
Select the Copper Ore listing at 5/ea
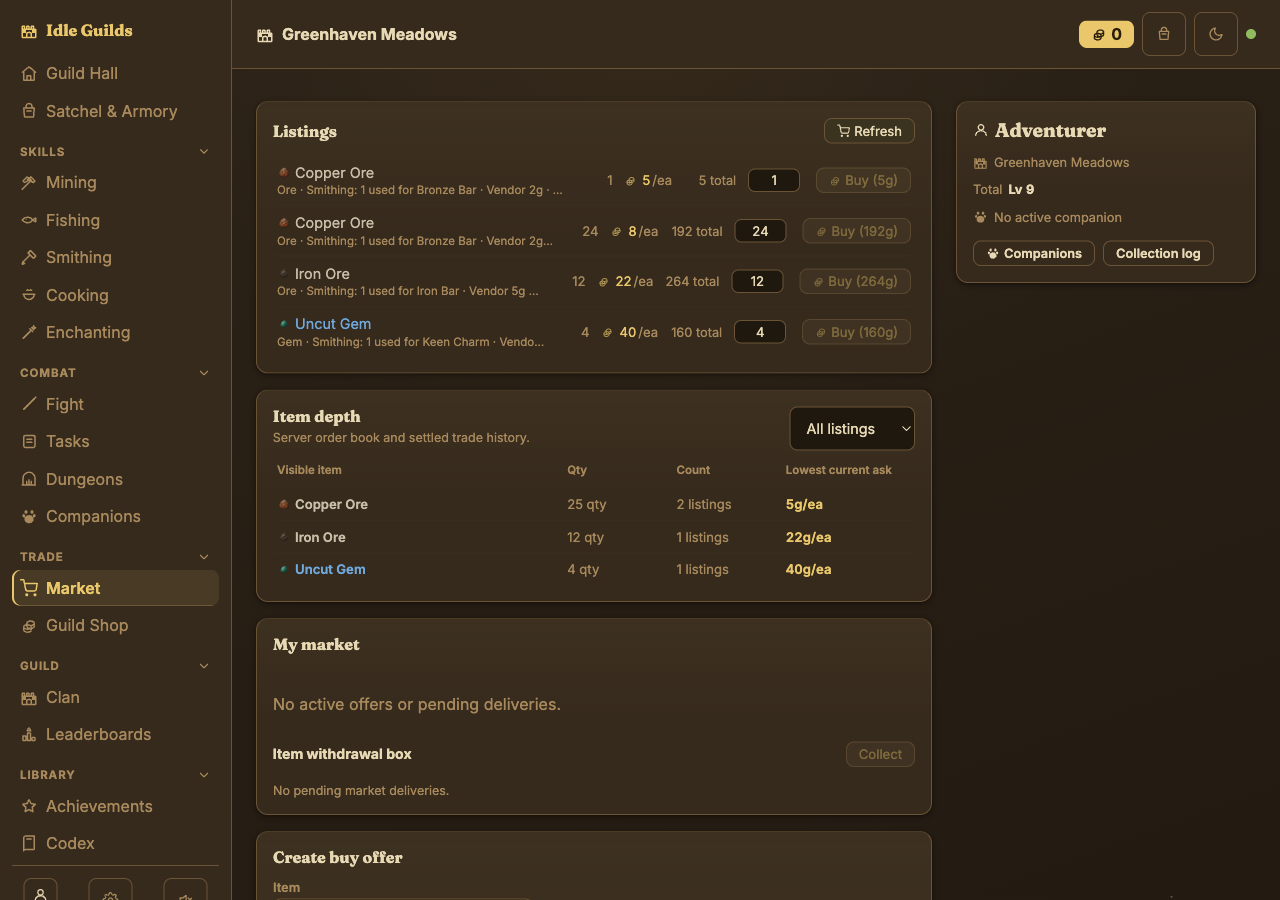tap(334, 173)
